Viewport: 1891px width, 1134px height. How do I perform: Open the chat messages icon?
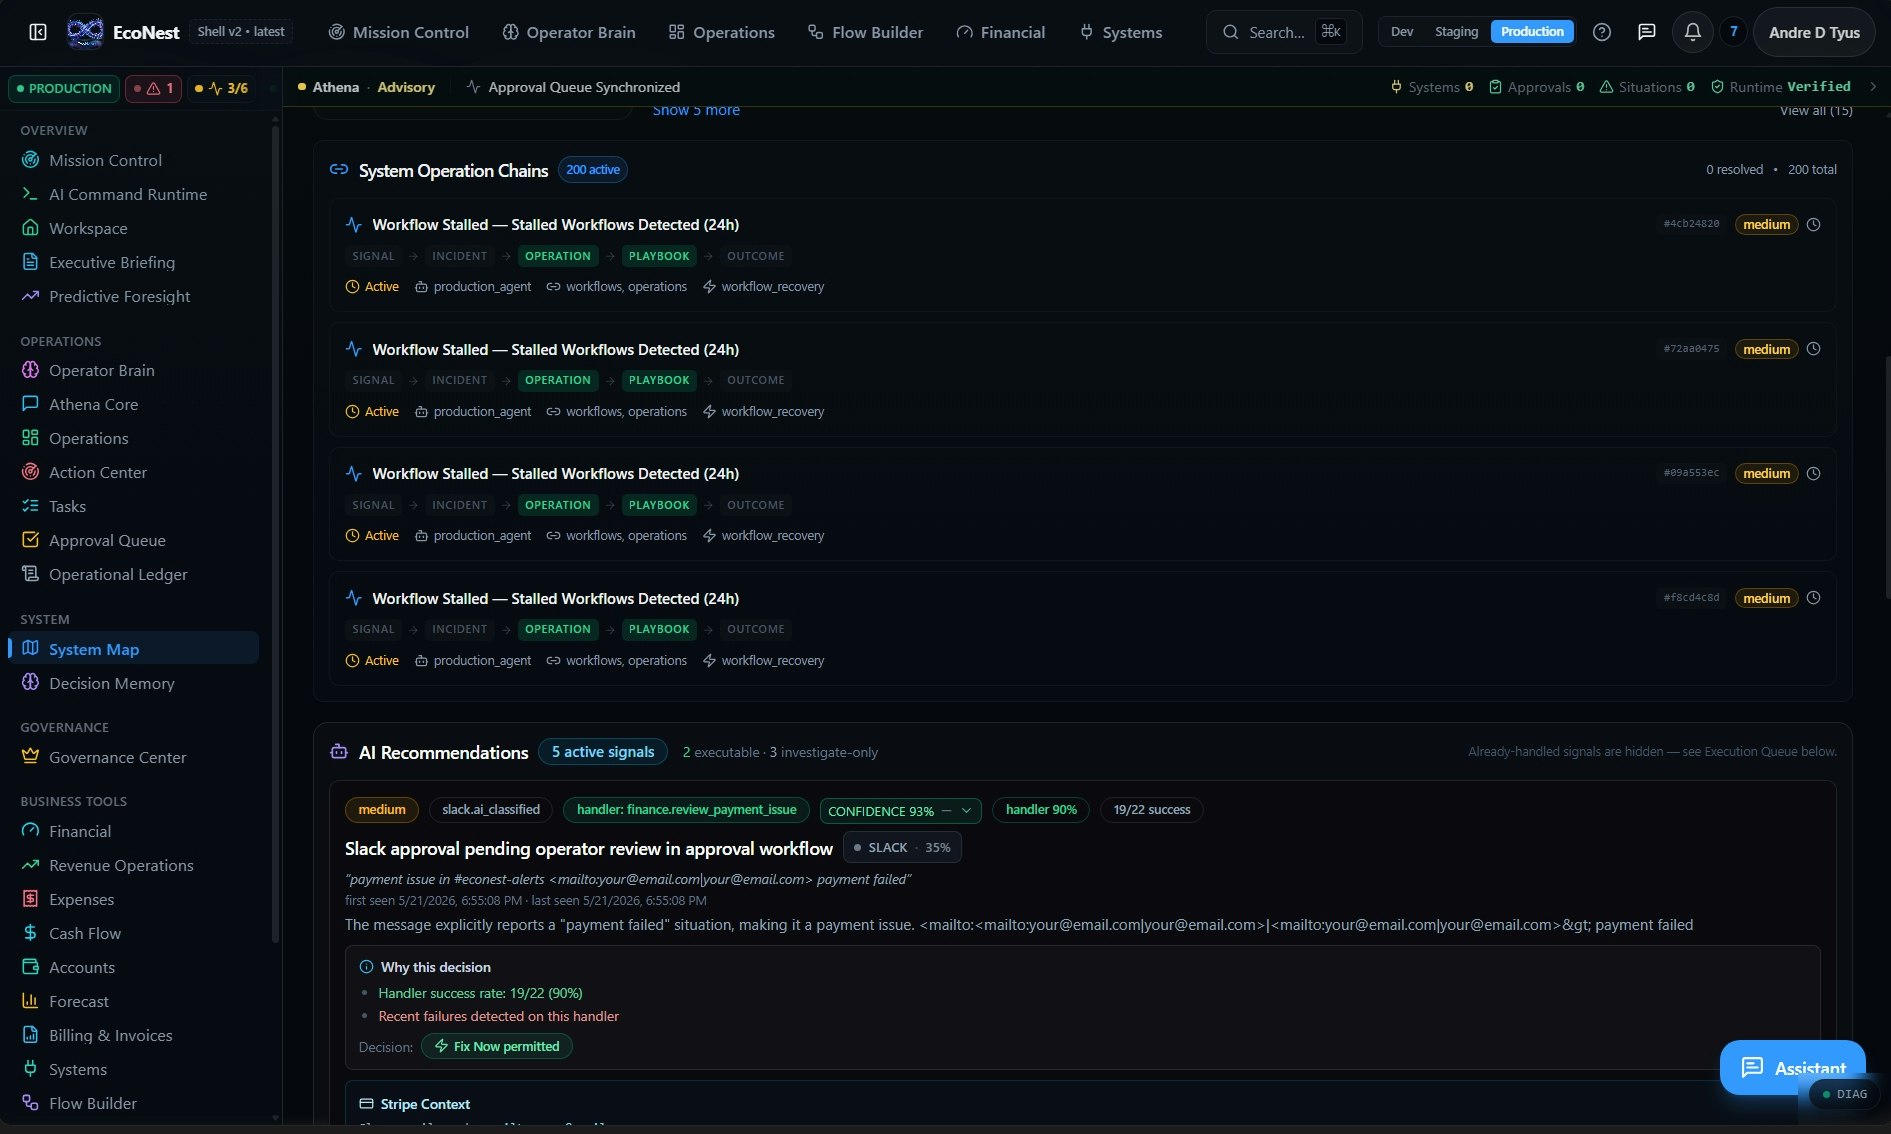coord(1646,32)
